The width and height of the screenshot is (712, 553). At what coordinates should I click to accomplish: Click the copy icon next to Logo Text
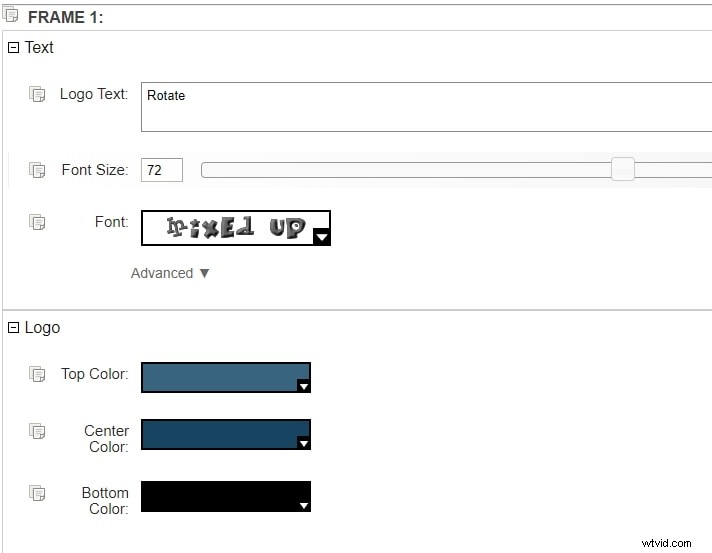click(37, 94)
